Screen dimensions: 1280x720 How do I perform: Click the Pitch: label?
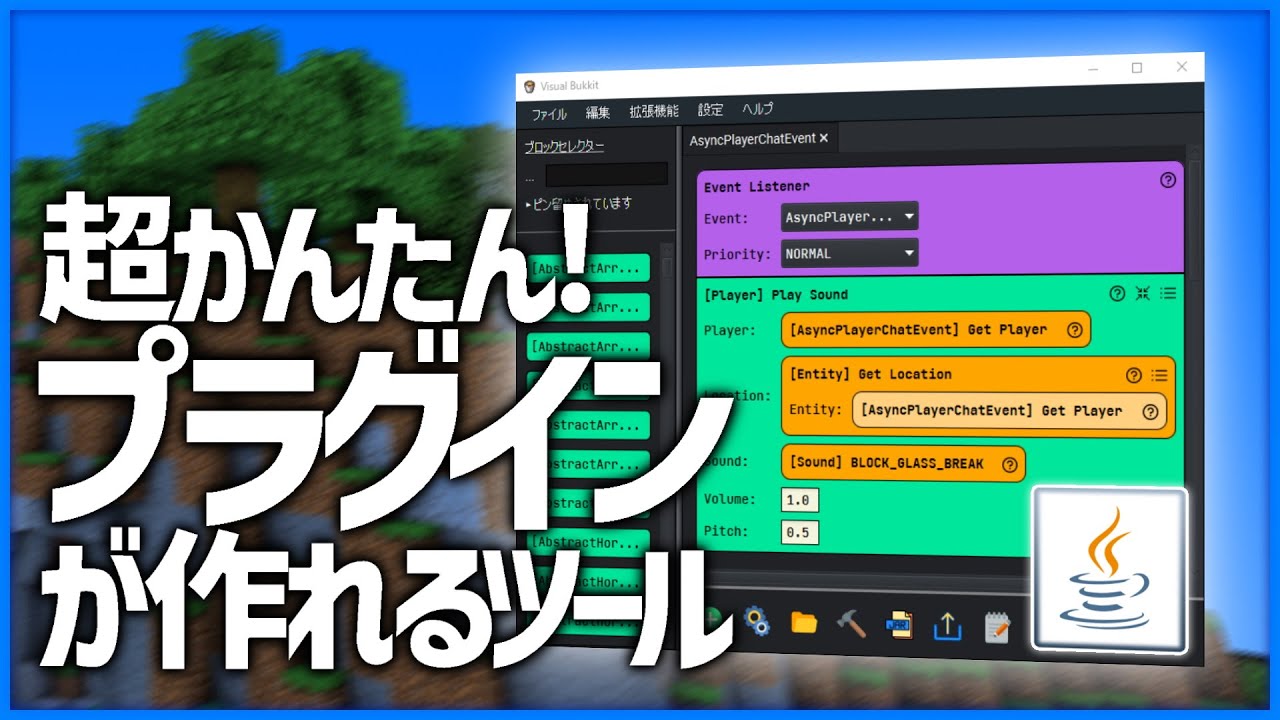[x=727, y=532]
